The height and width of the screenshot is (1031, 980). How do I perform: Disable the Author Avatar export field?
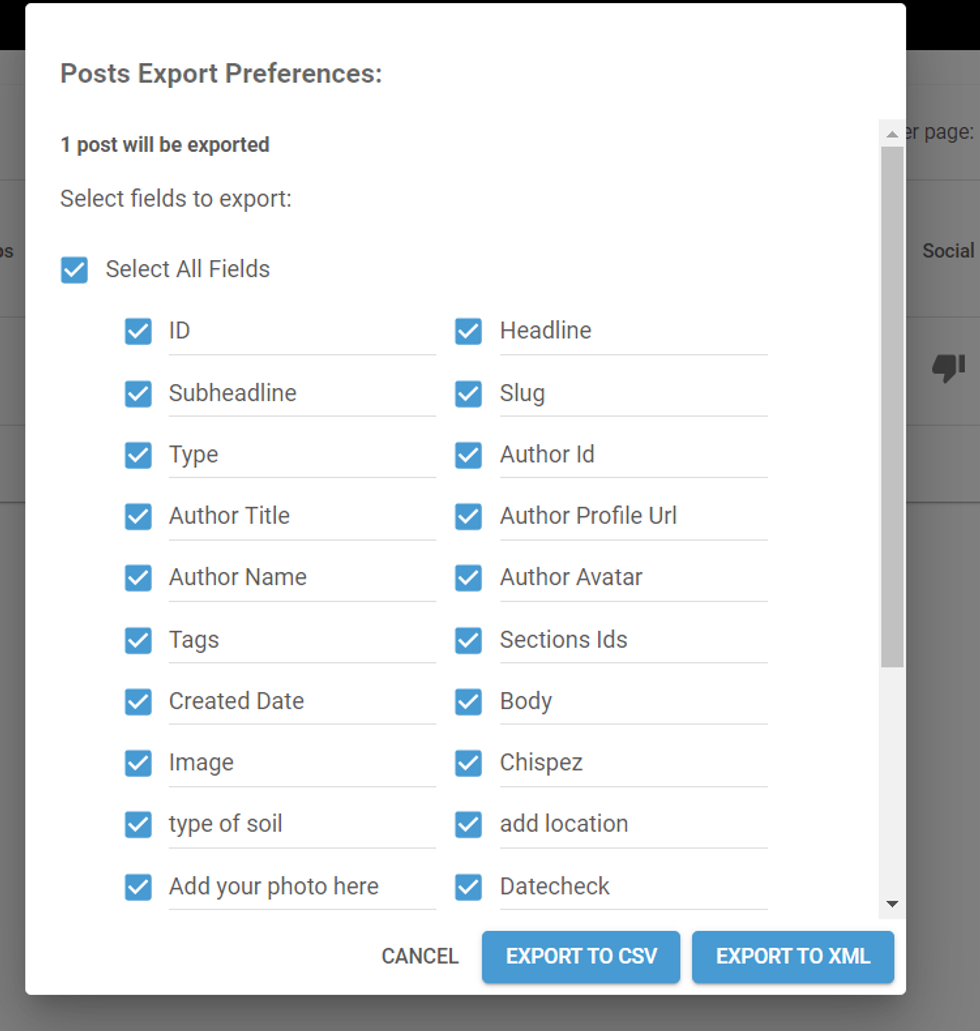[468, 577]
